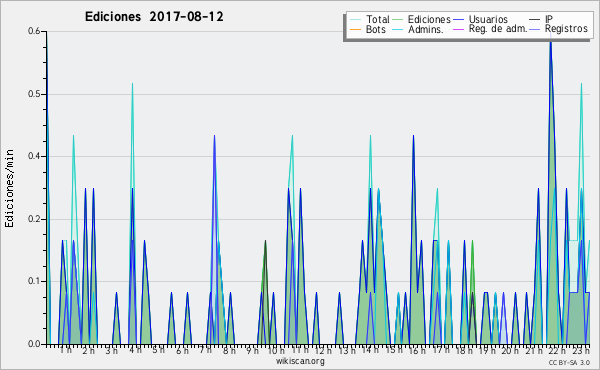Click the Reg. de adm. magenta legend line
The width and height of the screenshot is (600, 370).
(458, 29)
